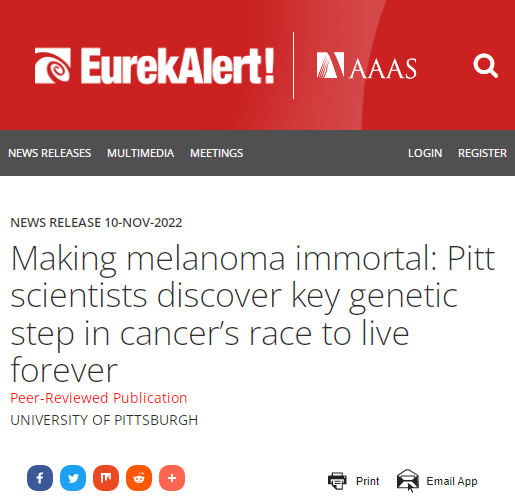
Task: Click the Peer-Reviewed Publication label
Action: click(99, 398)
